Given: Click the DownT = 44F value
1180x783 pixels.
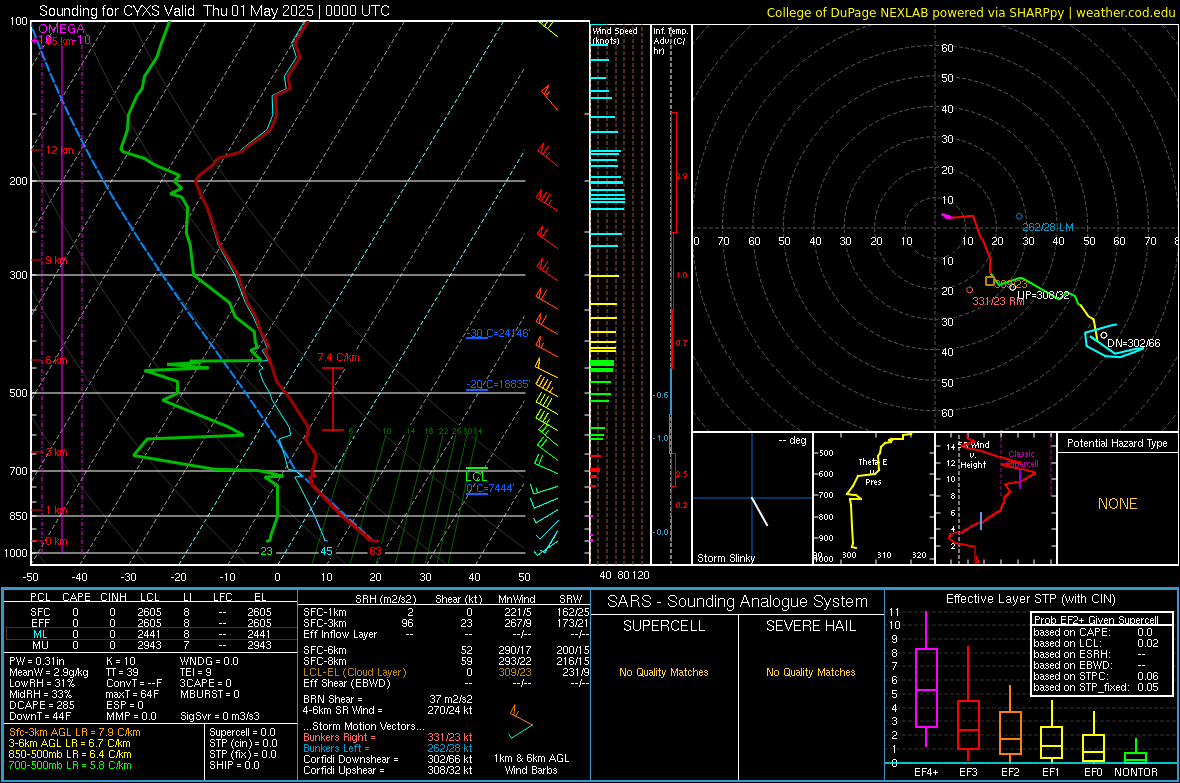Looking at the screenshot, I should pyautogui.click(x=40, y=717).
